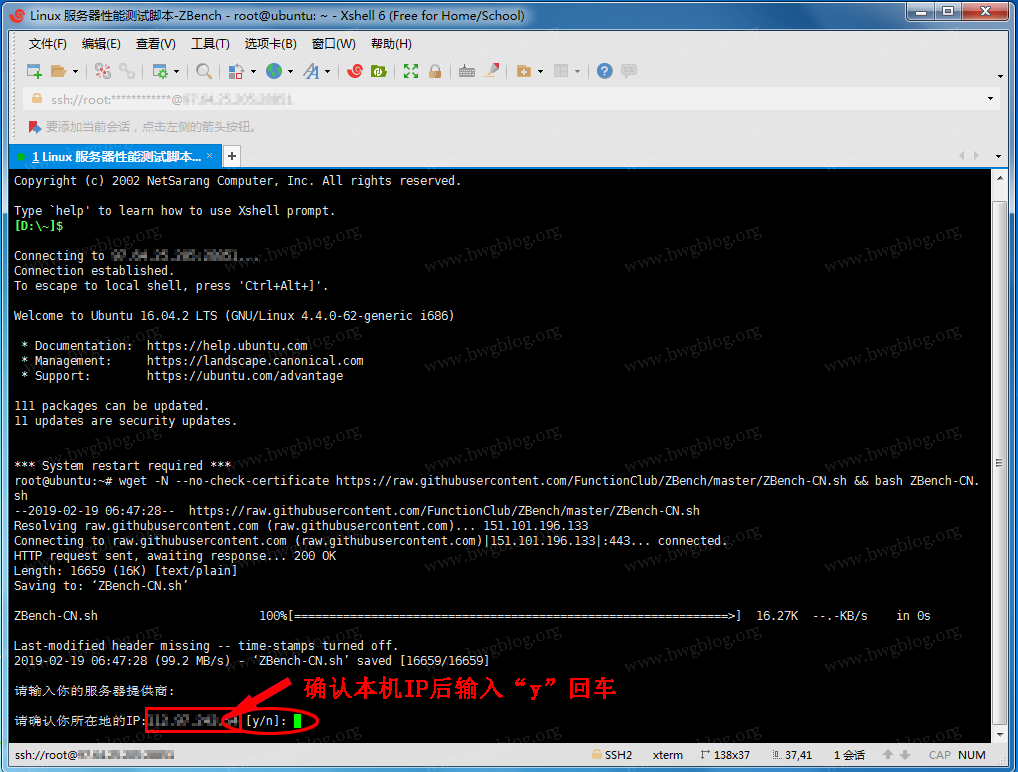
Task: Click the Highlight marker icon
Action: click(491, 70)
